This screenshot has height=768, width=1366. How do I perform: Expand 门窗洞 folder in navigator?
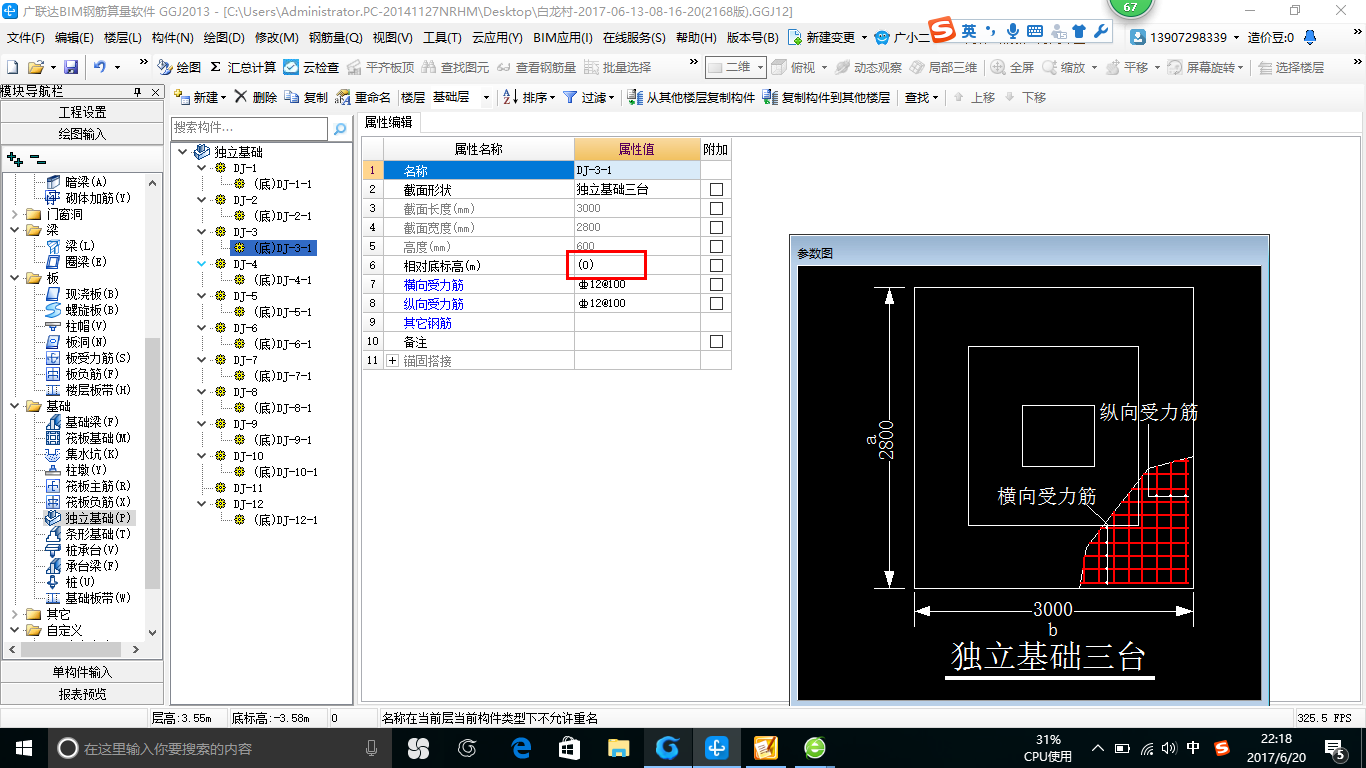14,214
